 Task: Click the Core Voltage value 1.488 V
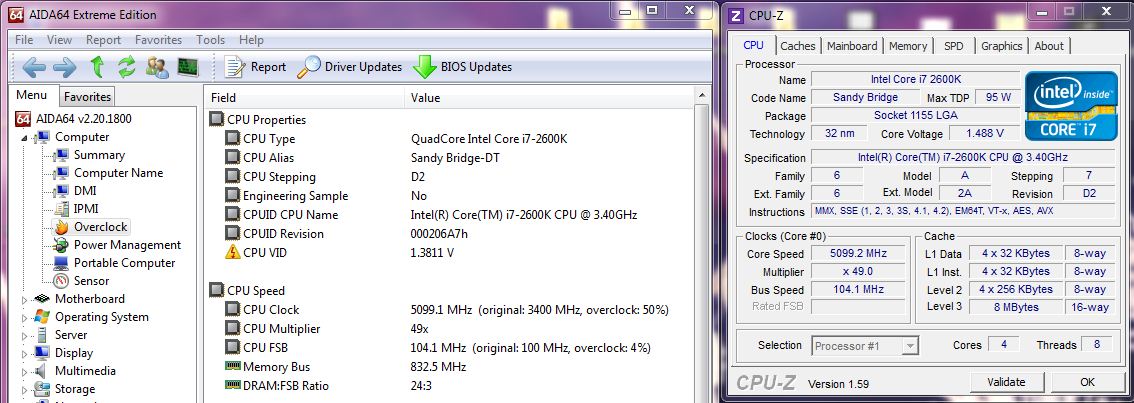pyautogui.click(x=984, y=133)
